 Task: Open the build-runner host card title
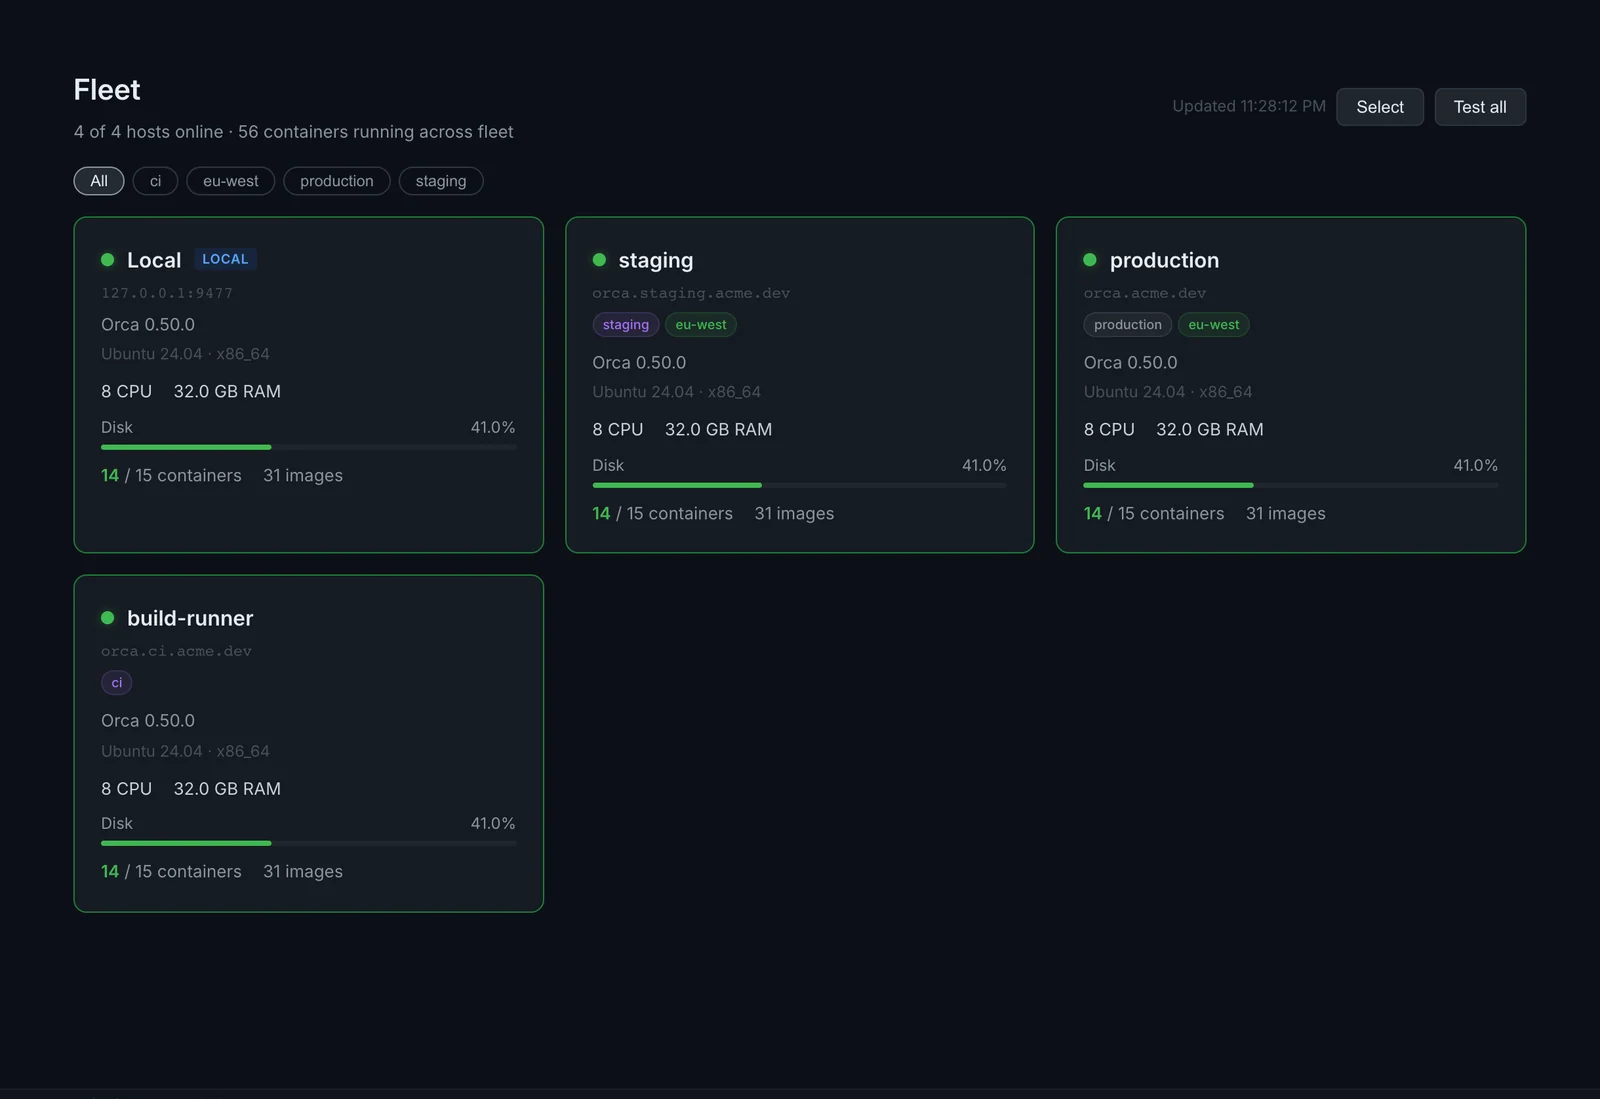pyautogui.click(x=190, y=618)
